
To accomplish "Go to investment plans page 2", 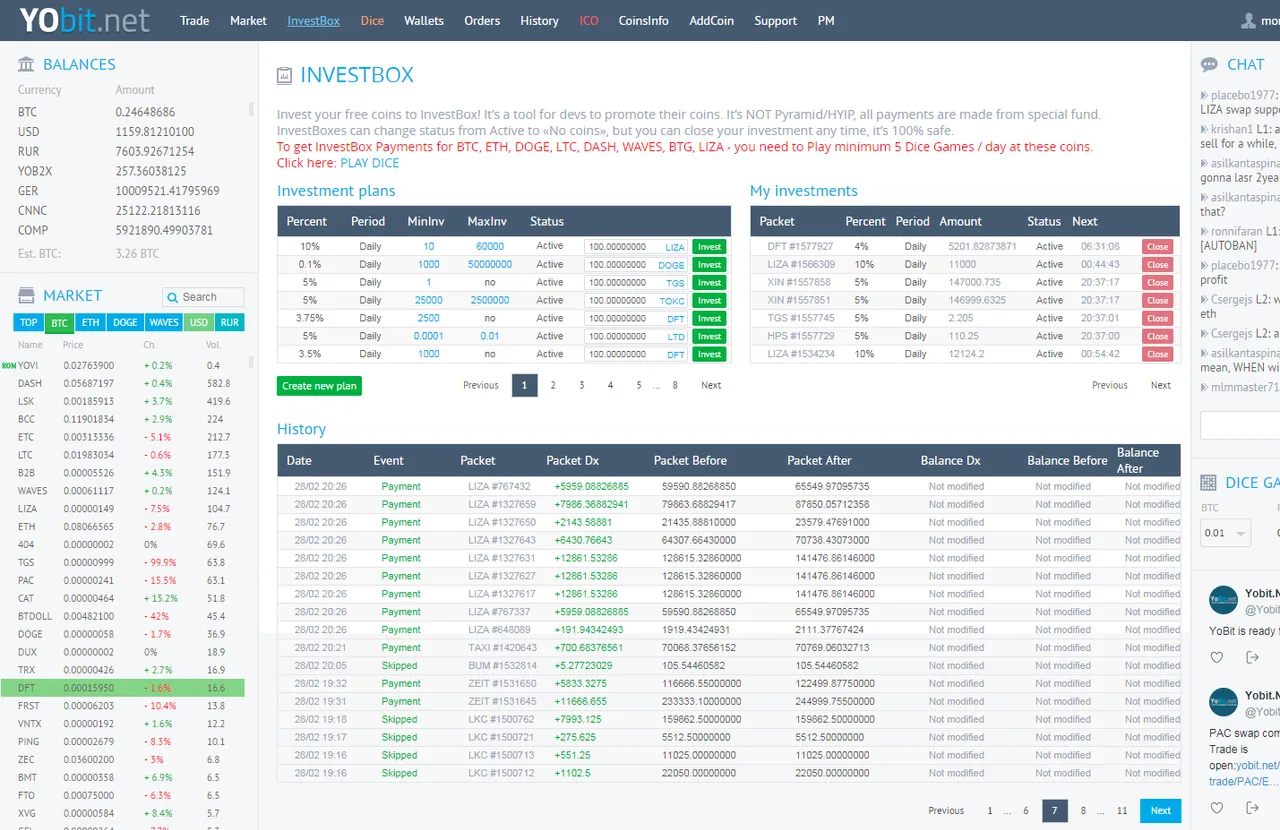I will click(553, 385).
